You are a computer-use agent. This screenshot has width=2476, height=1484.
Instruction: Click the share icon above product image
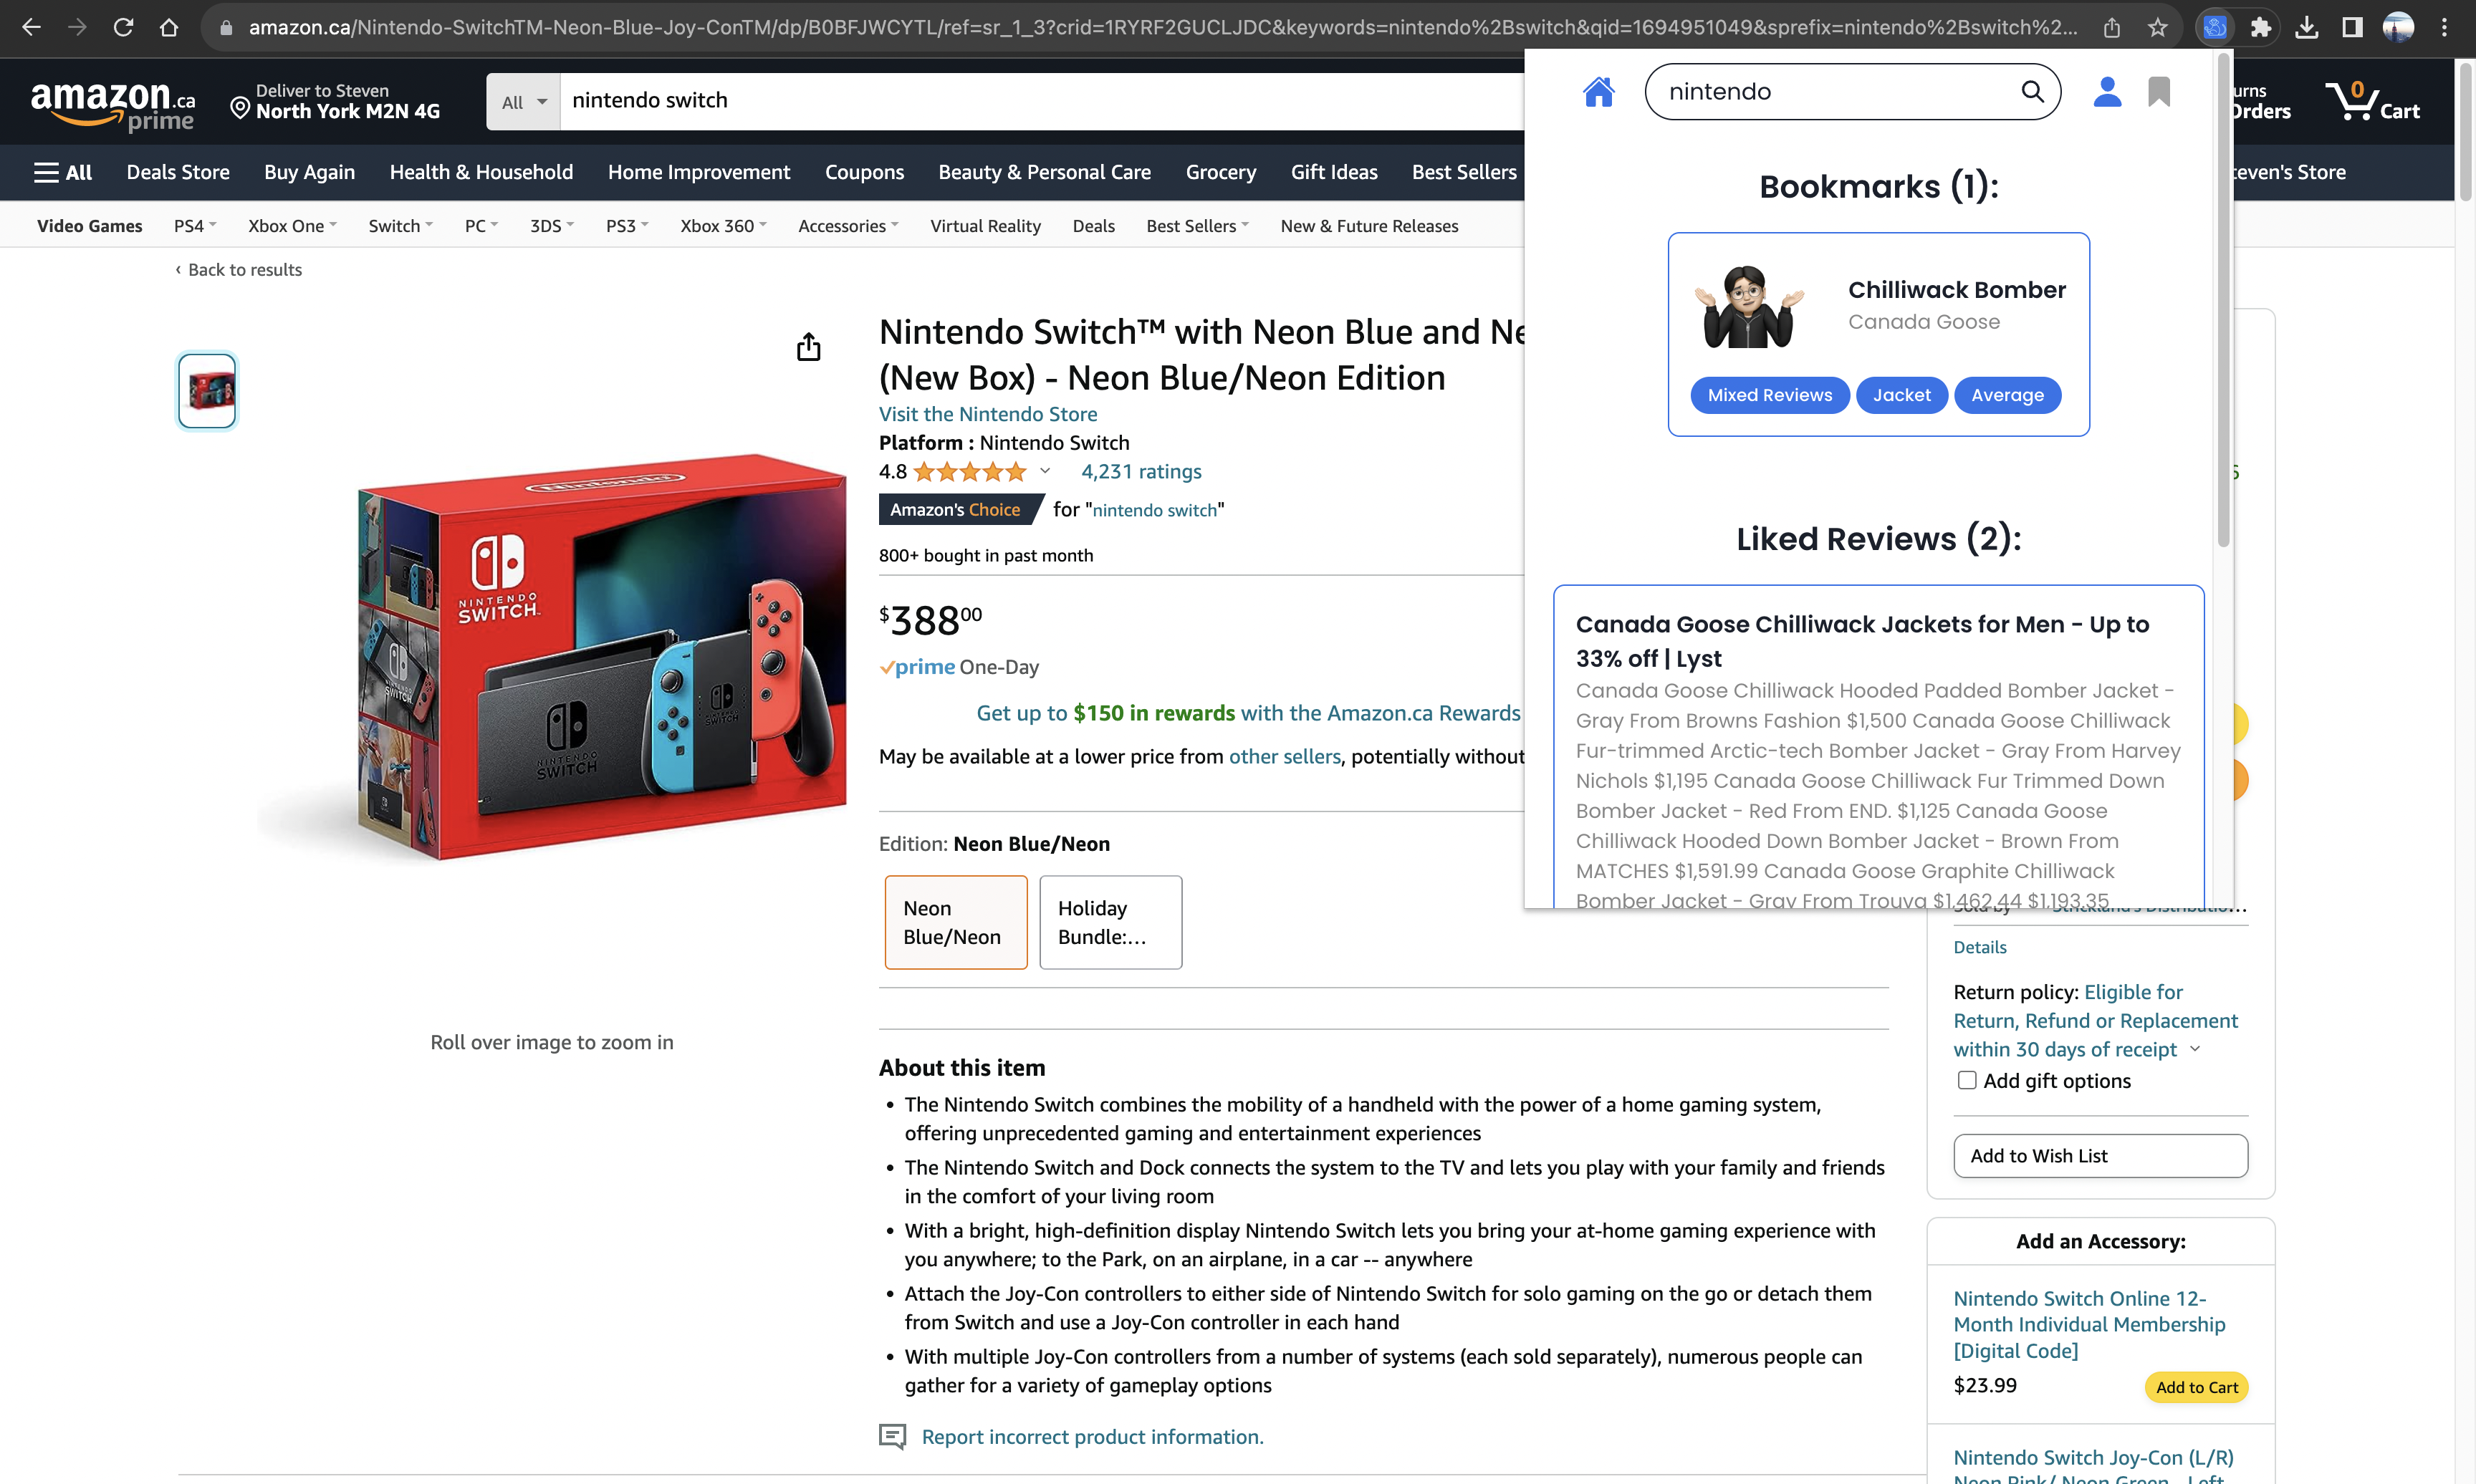808,347
